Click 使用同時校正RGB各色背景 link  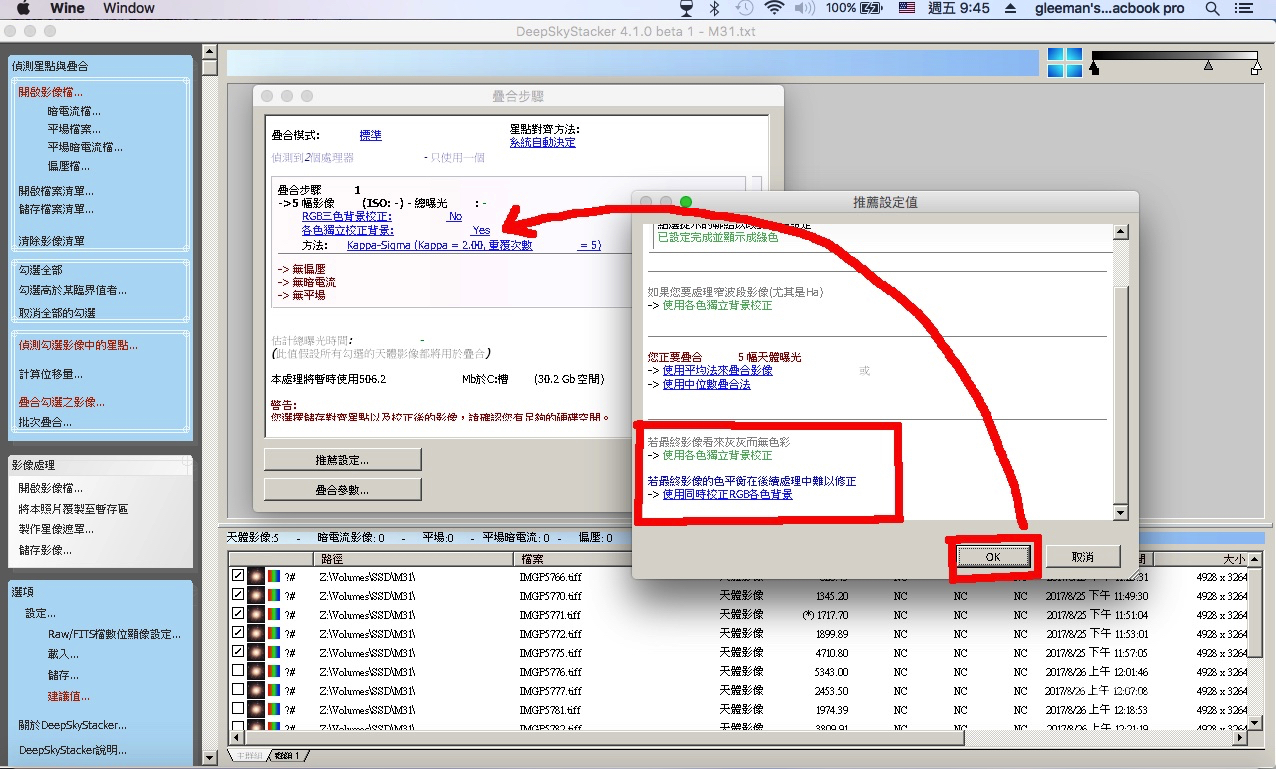pyautogui.click(x=727, y=494)
